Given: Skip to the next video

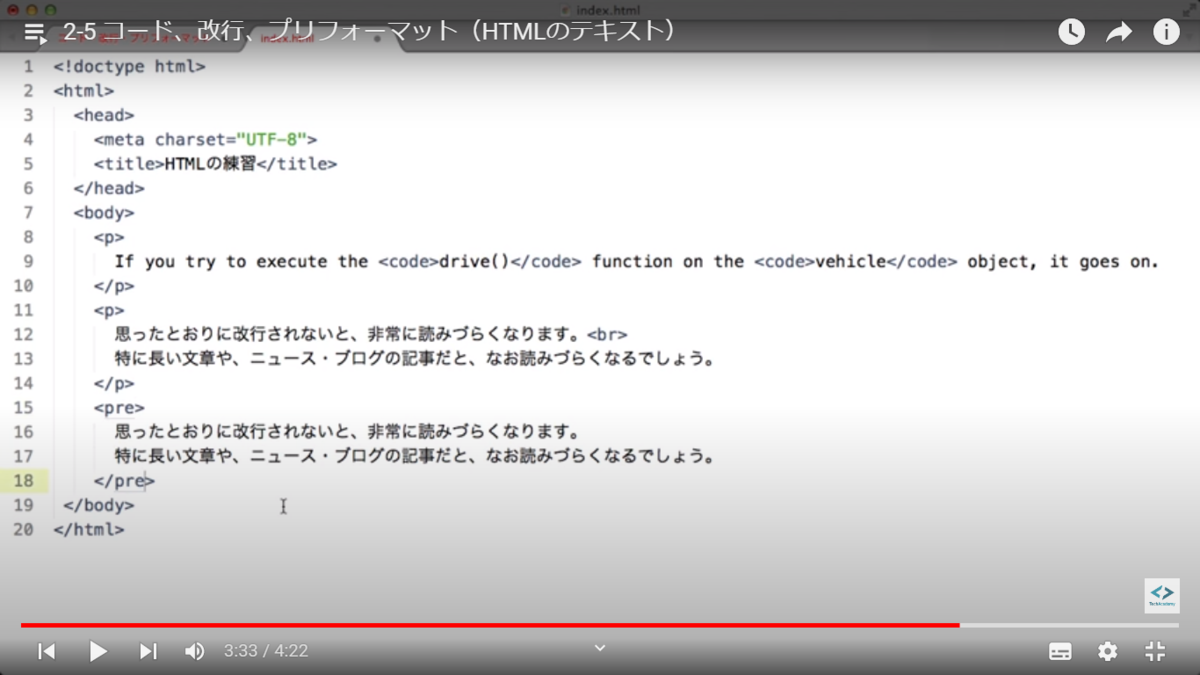Looking at the screenshot, I should [x=148, y=651].
